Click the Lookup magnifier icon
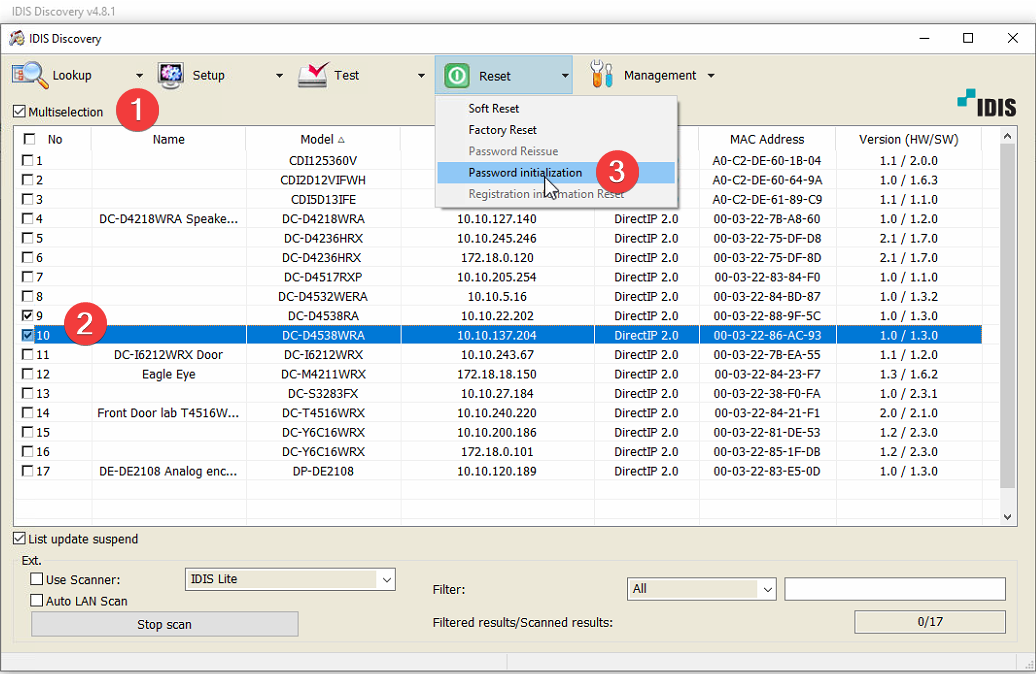Image resolution: width=1036 pixels, height=674 pixels. pyautogui.click(x=30, y=75)
